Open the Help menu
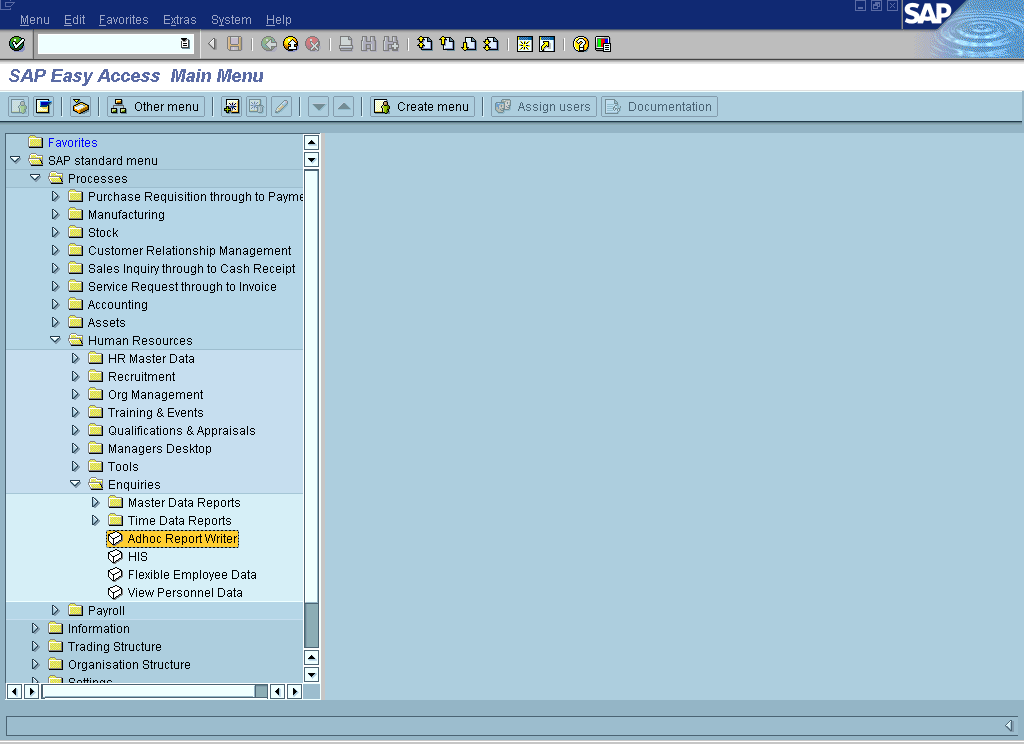This screenshot has width=1024, height=744. 279,20
